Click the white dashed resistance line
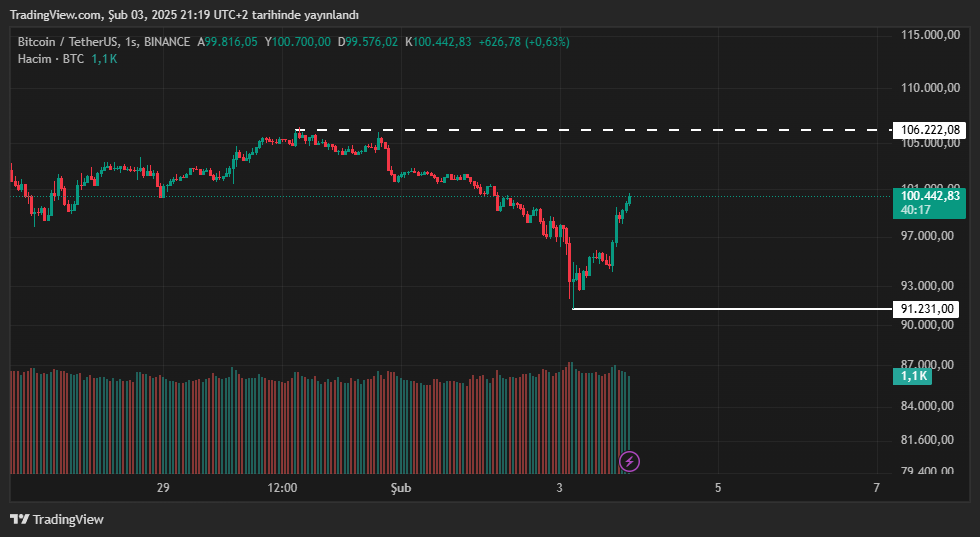Screen dimensions: 980x537 point(594,130)
